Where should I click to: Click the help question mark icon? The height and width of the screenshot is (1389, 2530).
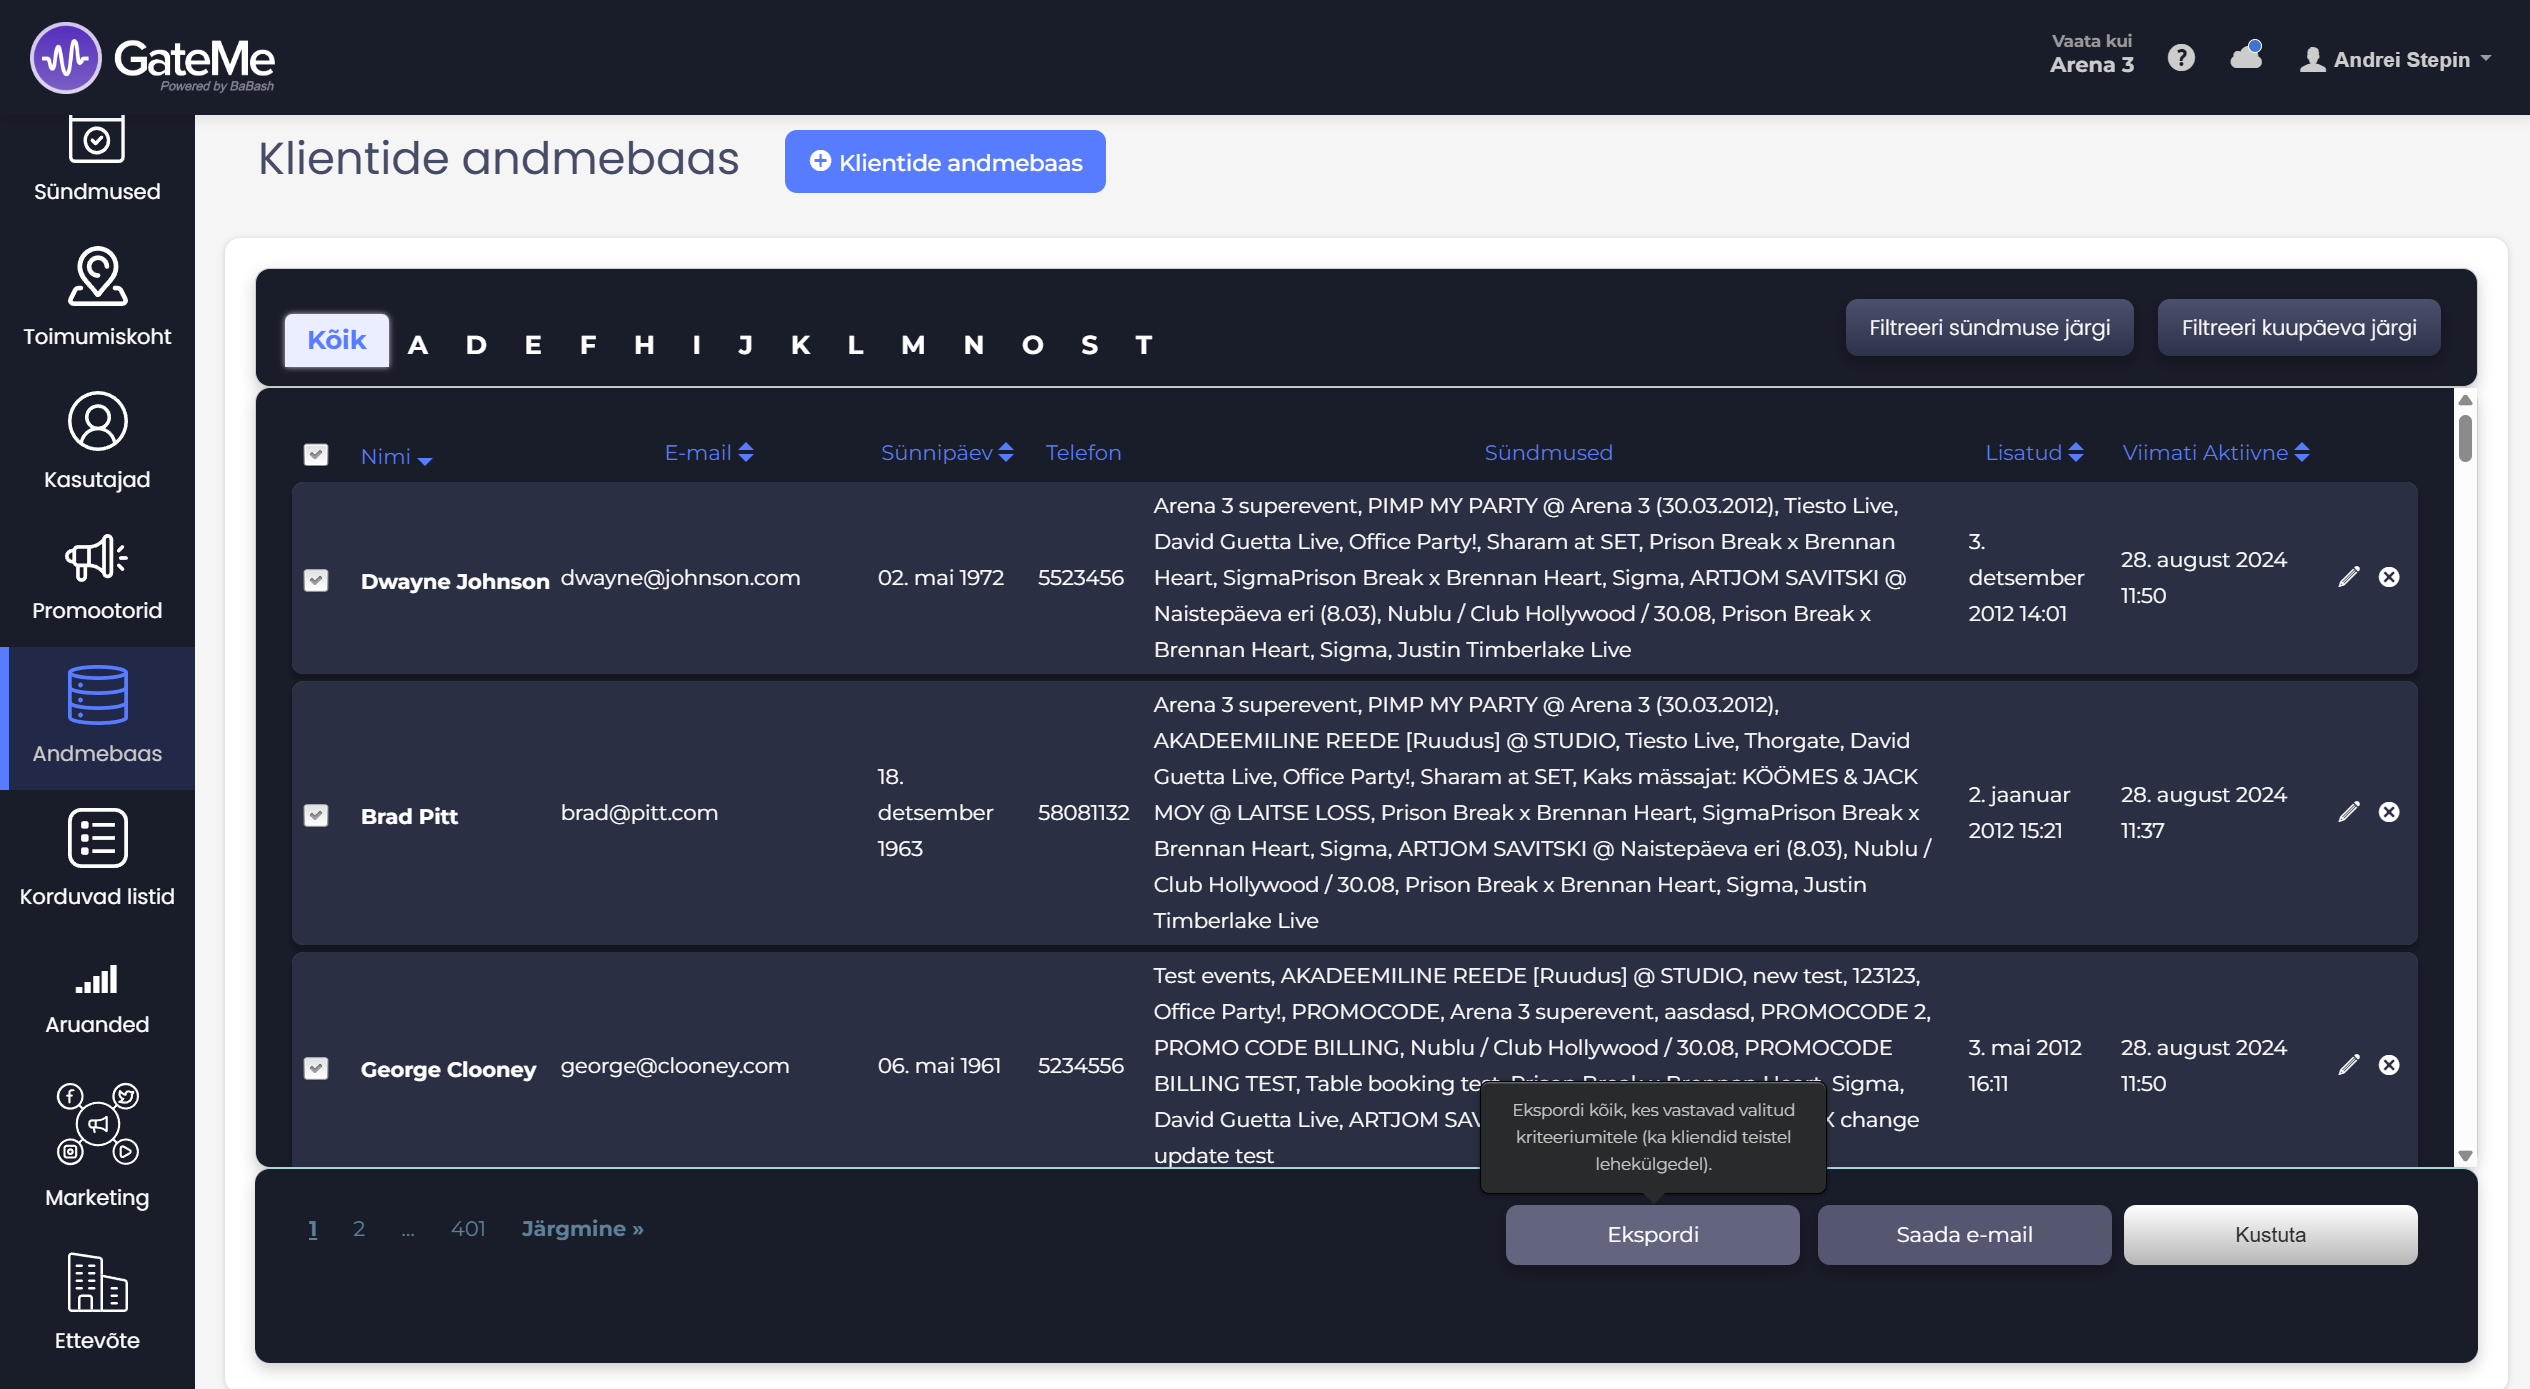coord(2181,58)
